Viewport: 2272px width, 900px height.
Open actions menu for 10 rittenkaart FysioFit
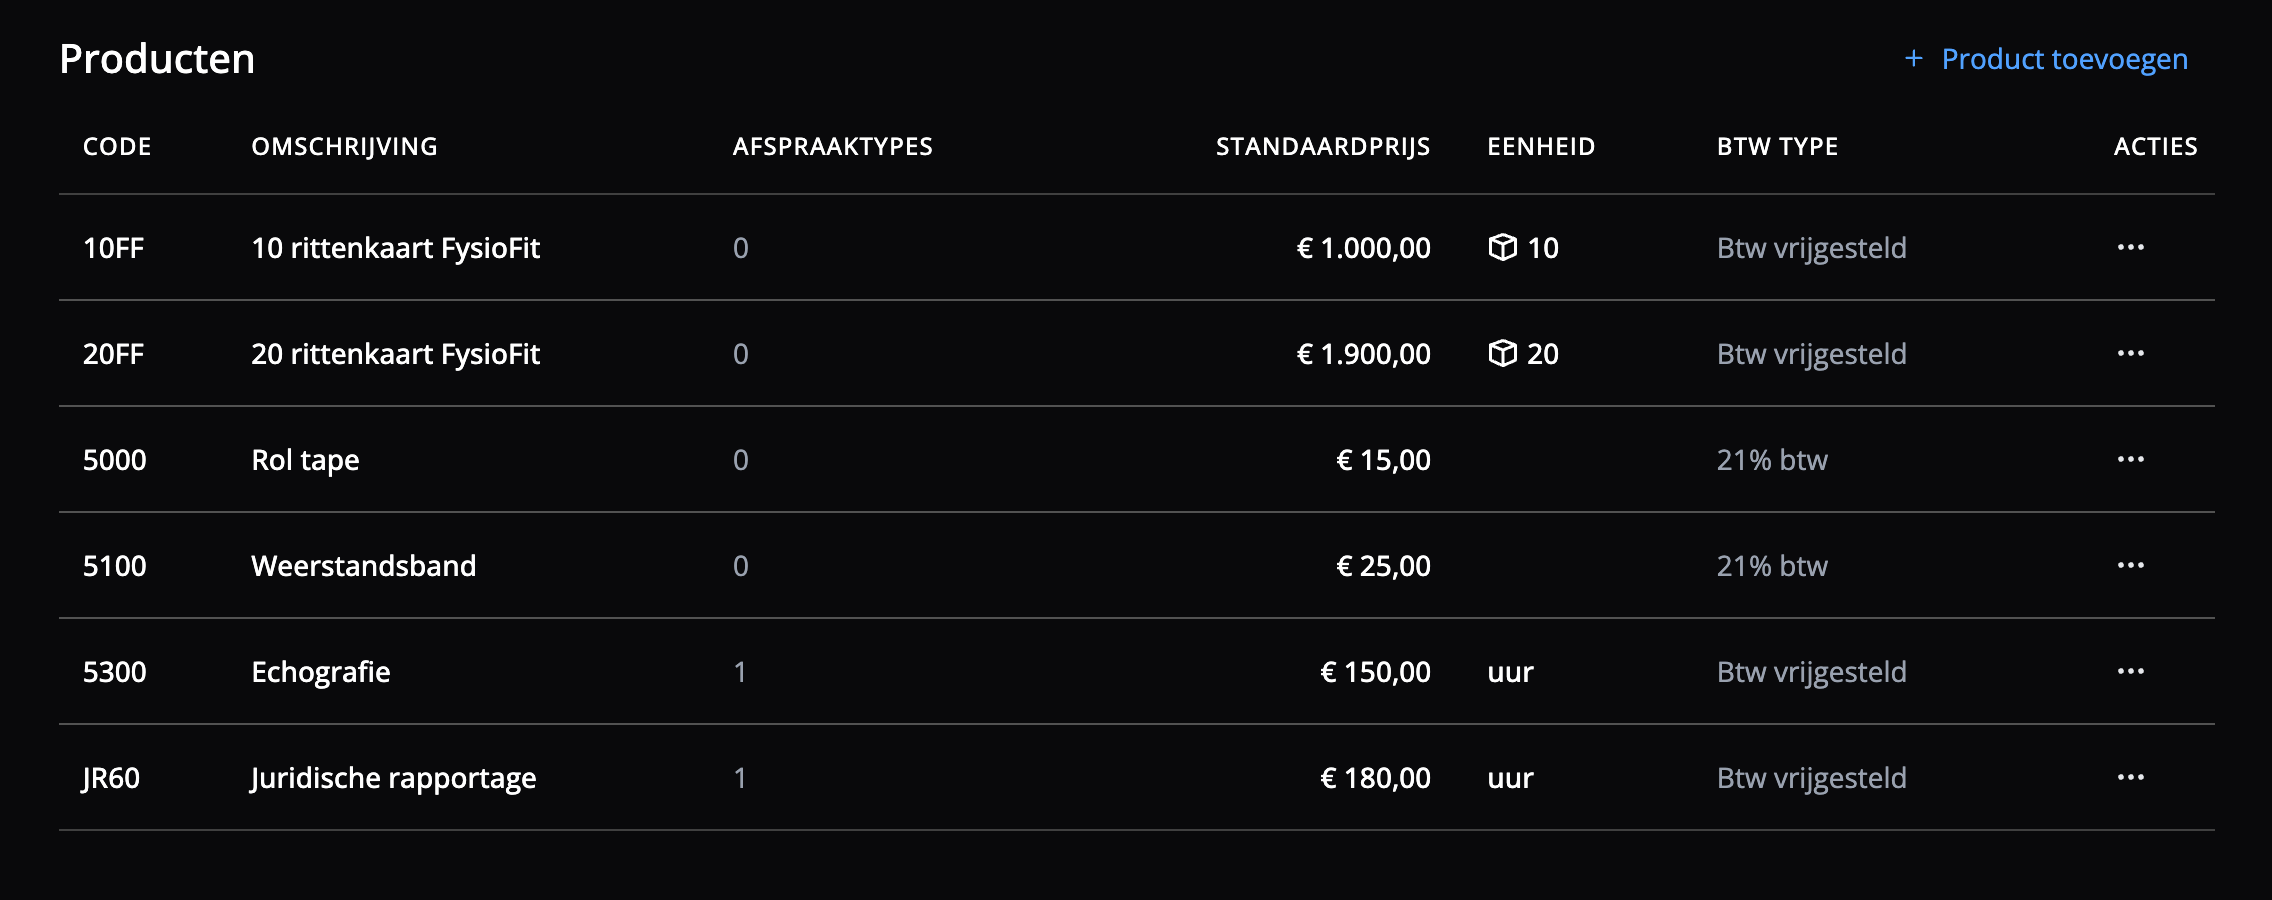(2130, 247)
